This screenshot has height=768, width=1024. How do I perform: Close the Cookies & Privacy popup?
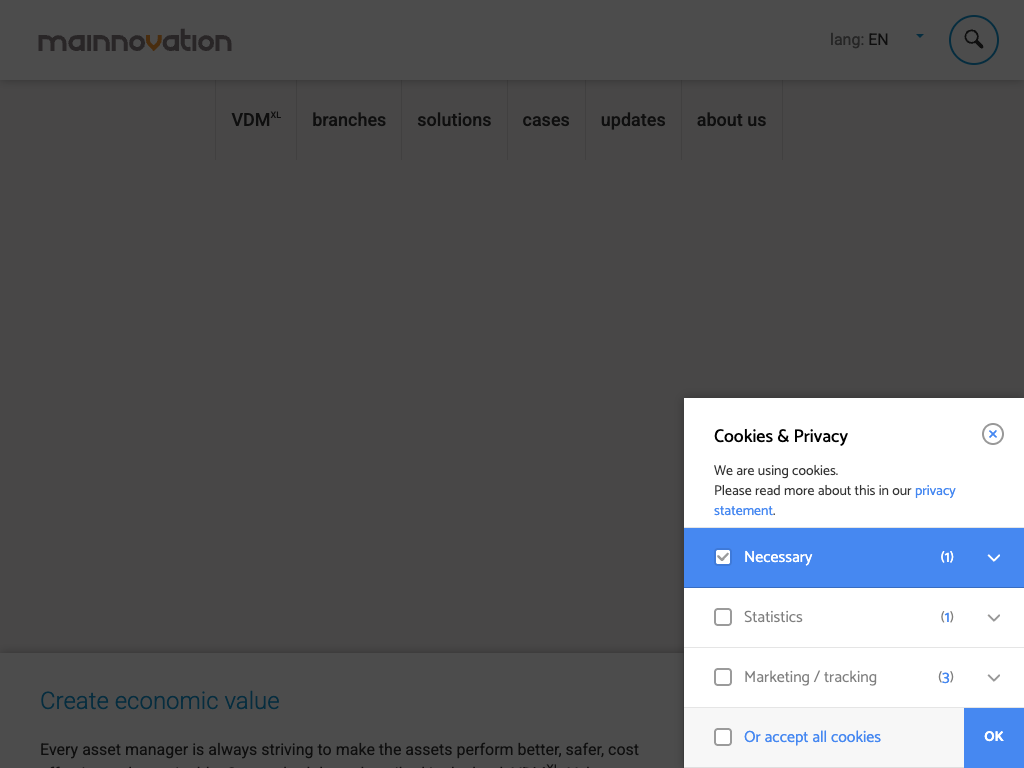992,434
